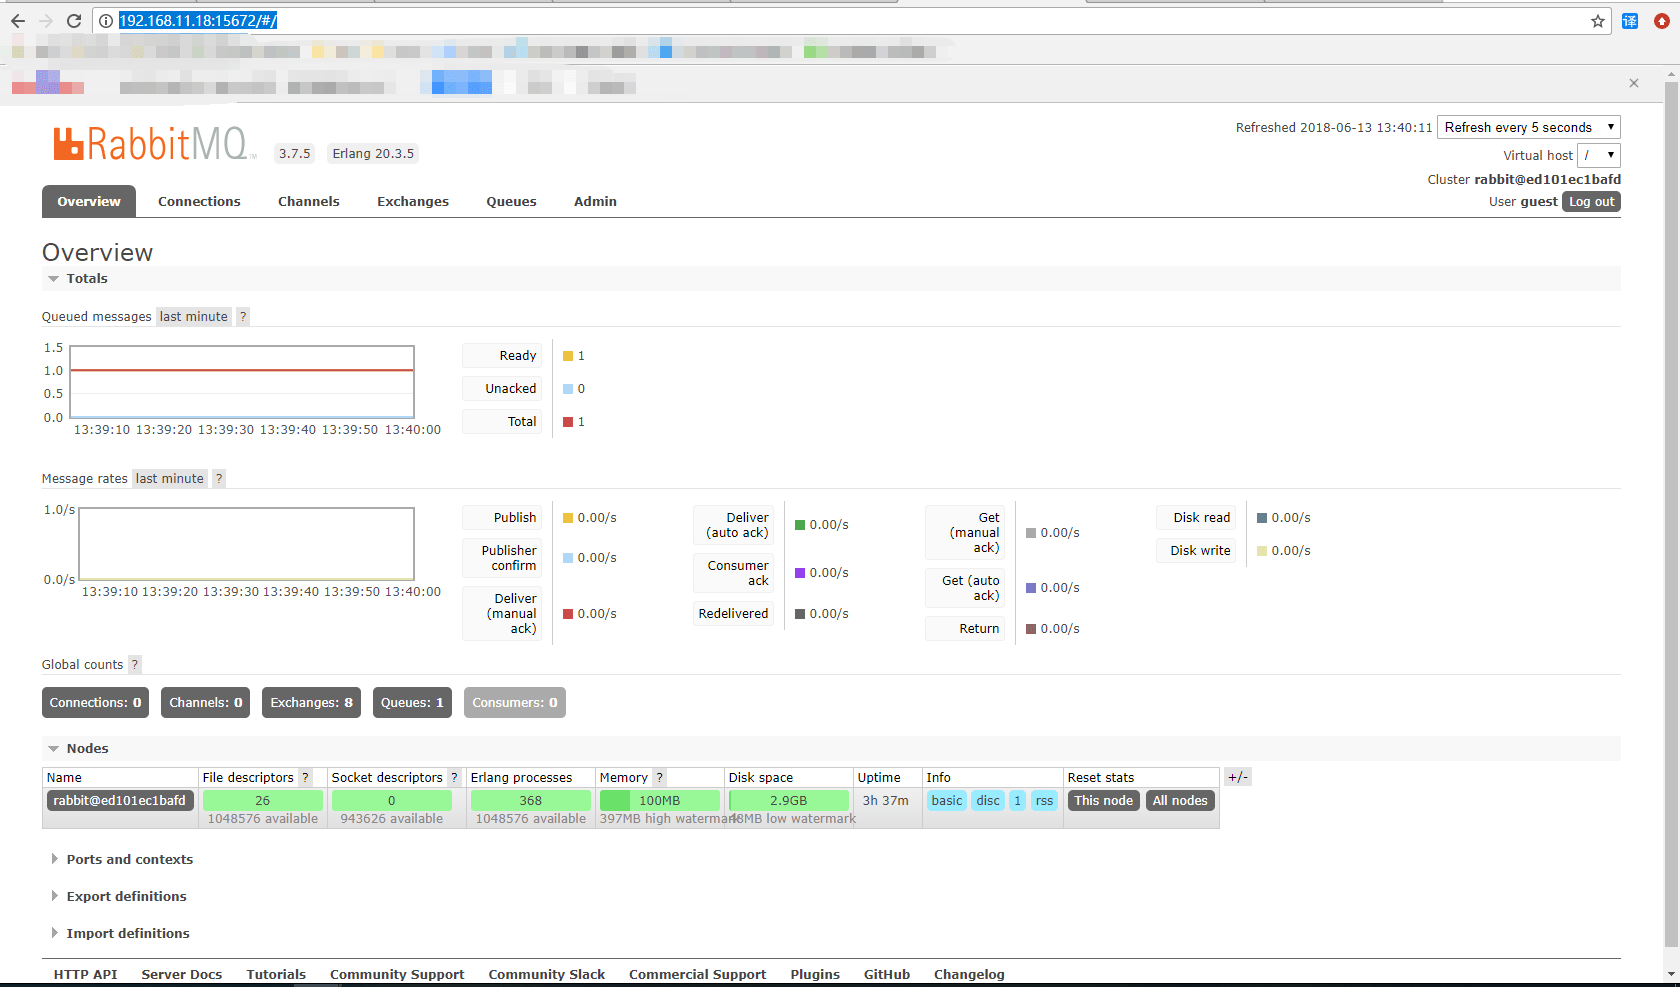This screenshot has height=987, width=1680.
Task: Click the RabbitMQ logo
Action: tap(152, 144)
